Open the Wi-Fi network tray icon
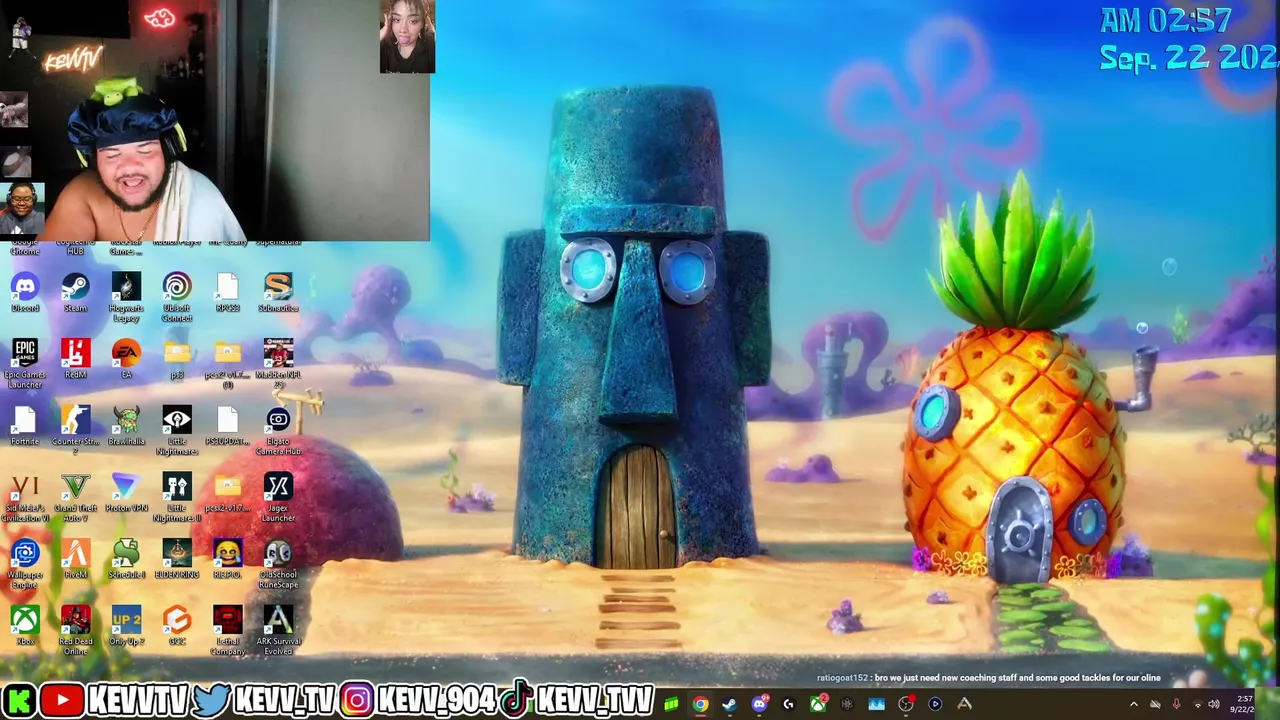 pyautogui.click(x=1197, y=704)
